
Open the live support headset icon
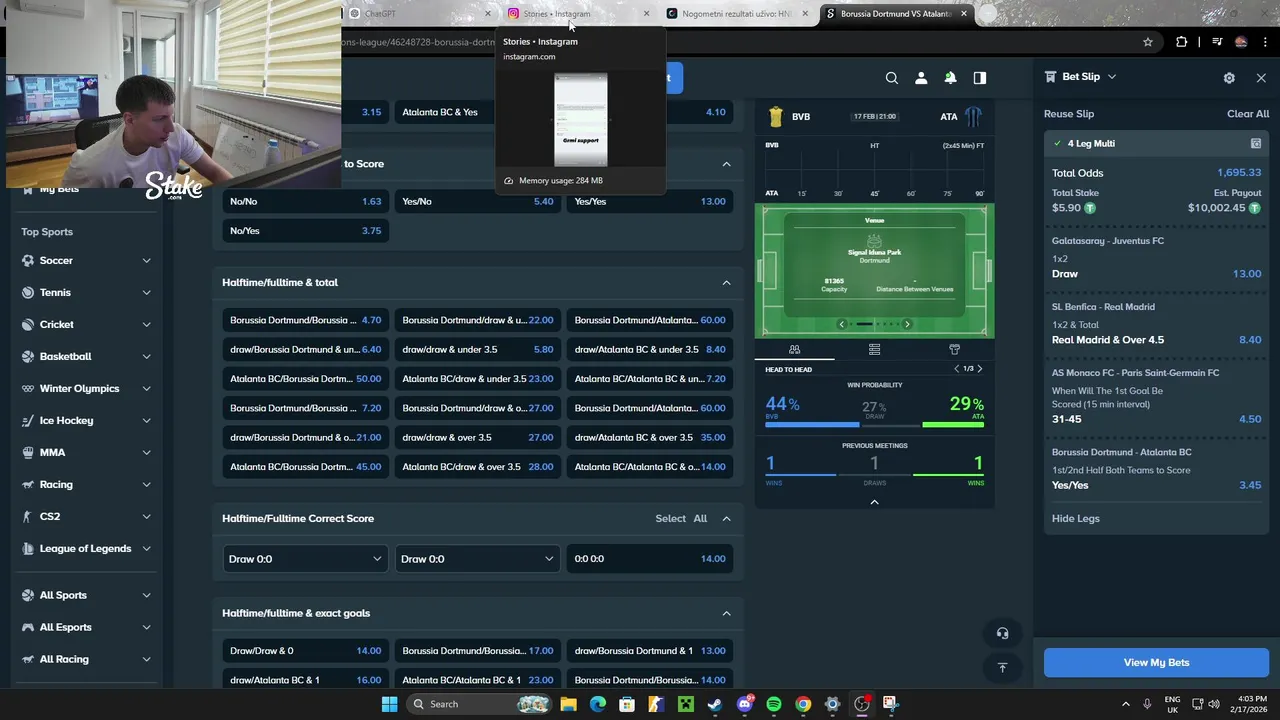(x=1002, y=633)
